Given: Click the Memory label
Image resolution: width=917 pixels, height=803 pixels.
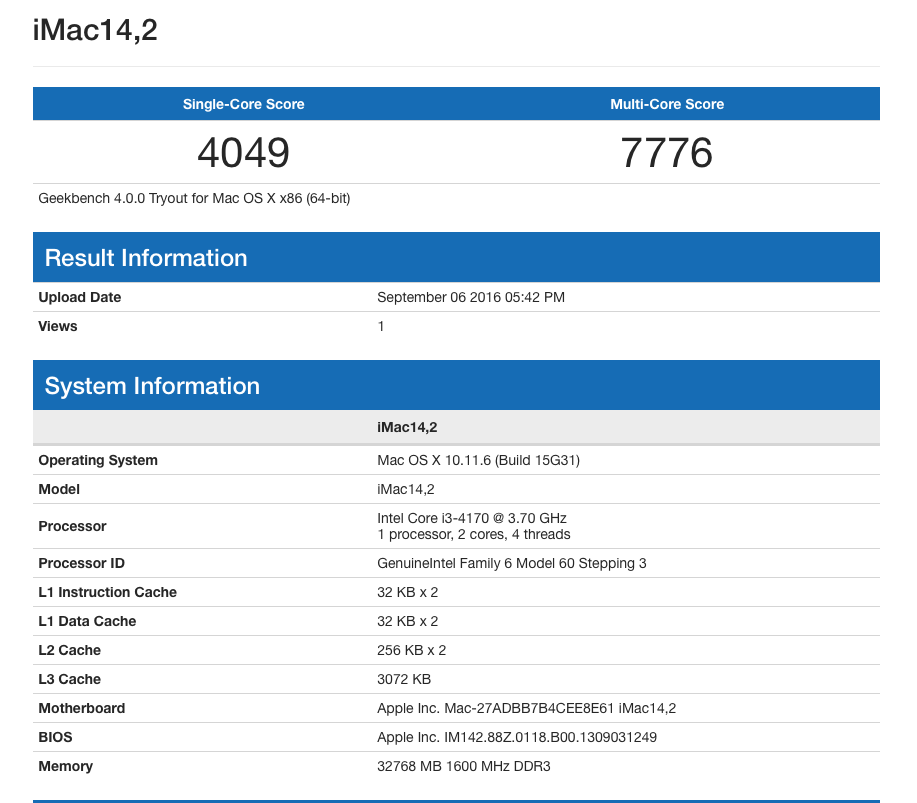Looking at the screenshot, I should click(x=66, y=766).
